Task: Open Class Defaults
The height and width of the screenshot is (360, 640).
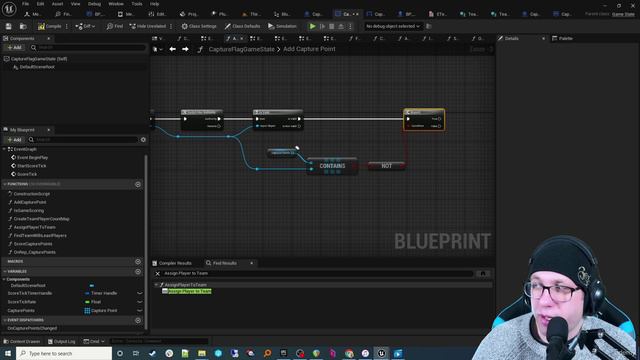Action: tap(242, 26)
